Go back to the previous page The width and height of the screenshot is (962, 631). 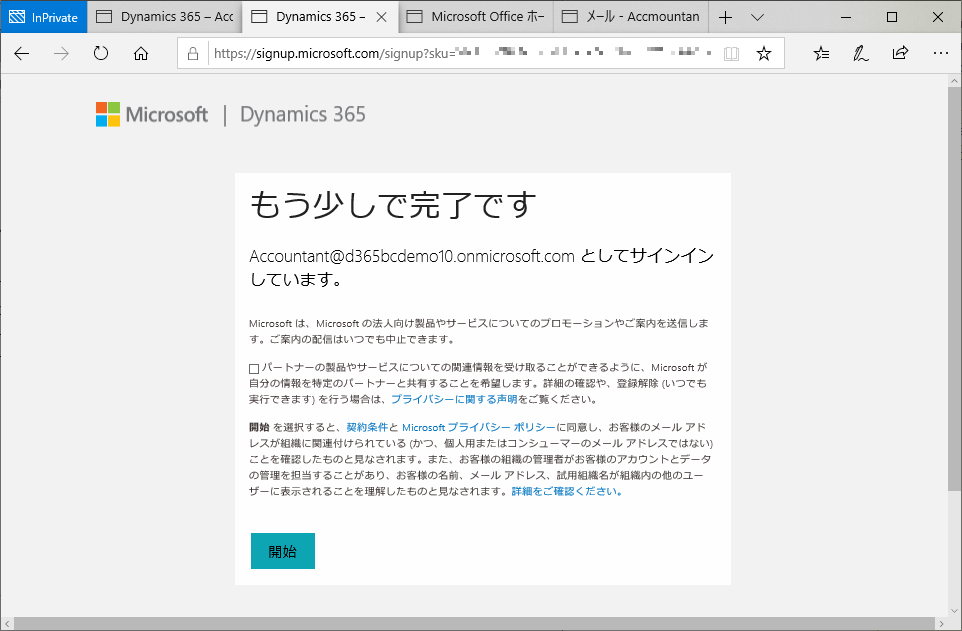click(x=21, y=54)
